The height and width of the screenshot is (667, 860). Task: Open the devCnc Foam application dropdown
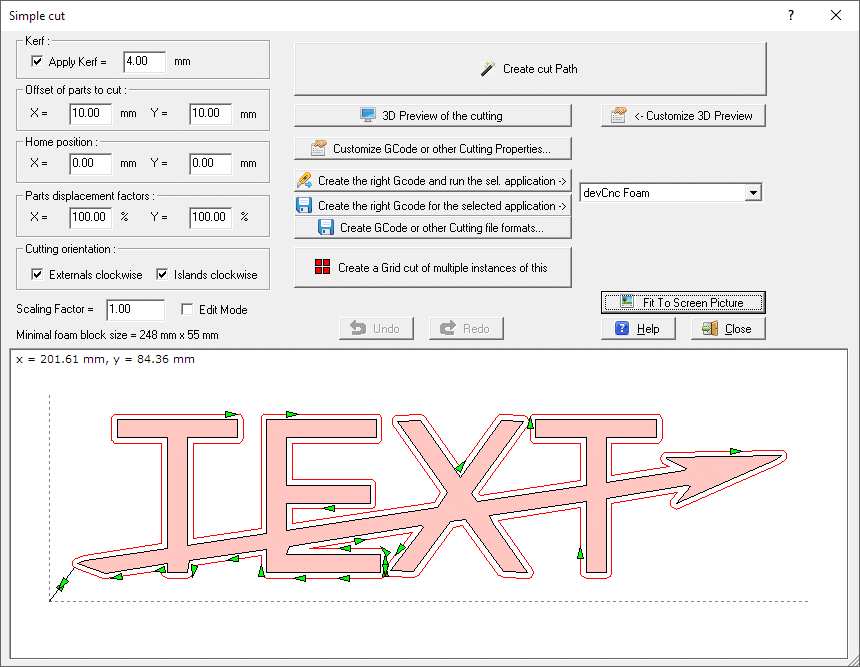(754, 192)
